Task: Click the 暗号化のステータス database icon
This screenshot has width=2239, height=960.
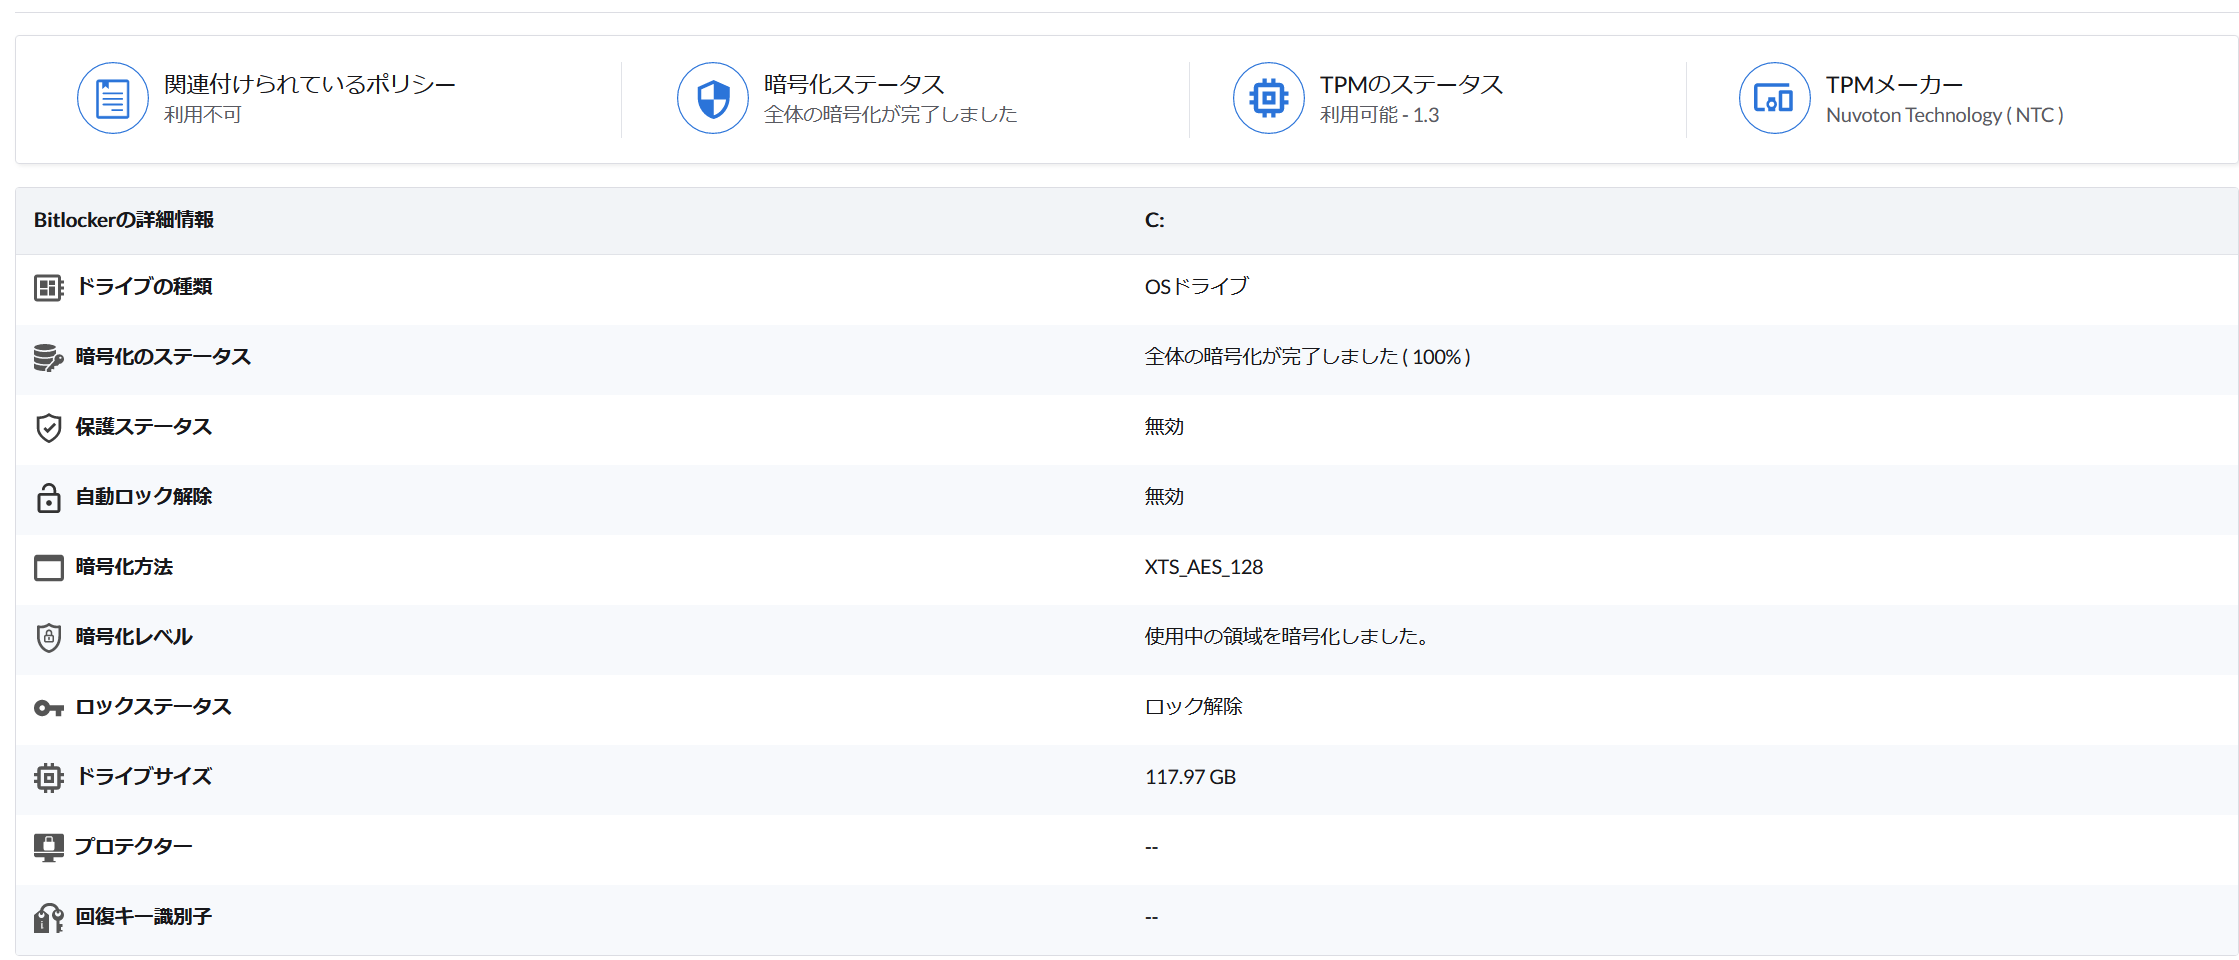Action: [48, 358]
